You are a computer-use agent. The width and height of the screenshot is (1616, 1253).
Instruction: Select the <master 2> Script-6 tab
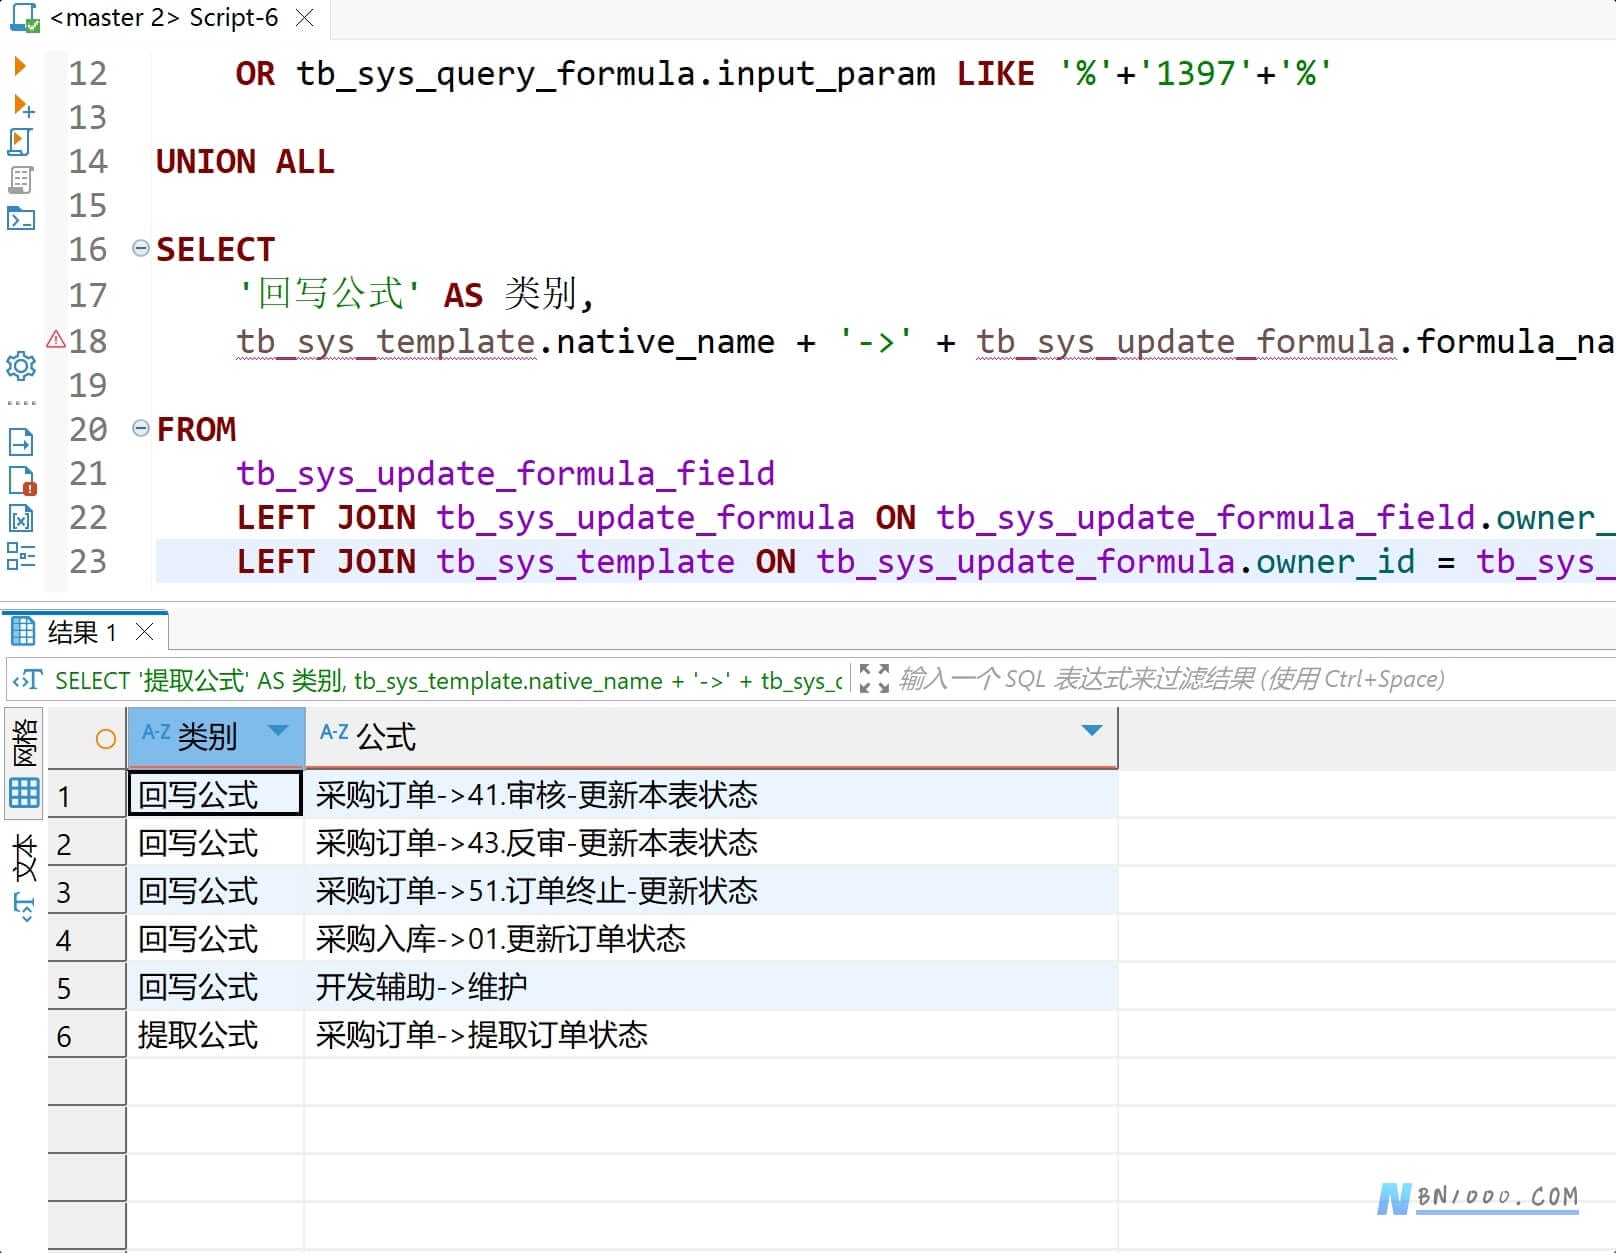pos(164,18)
